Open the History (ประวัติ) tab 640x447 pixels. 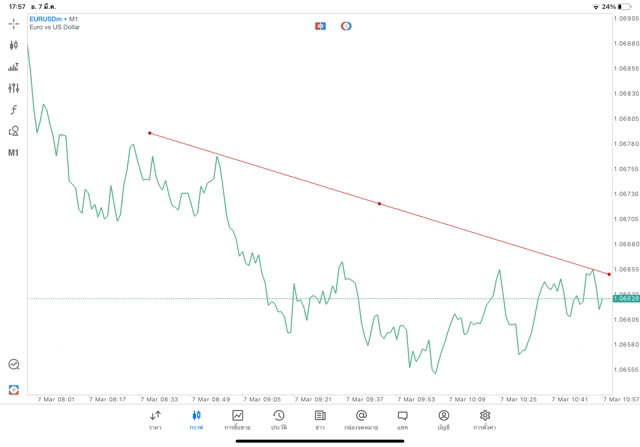point(278,419)
